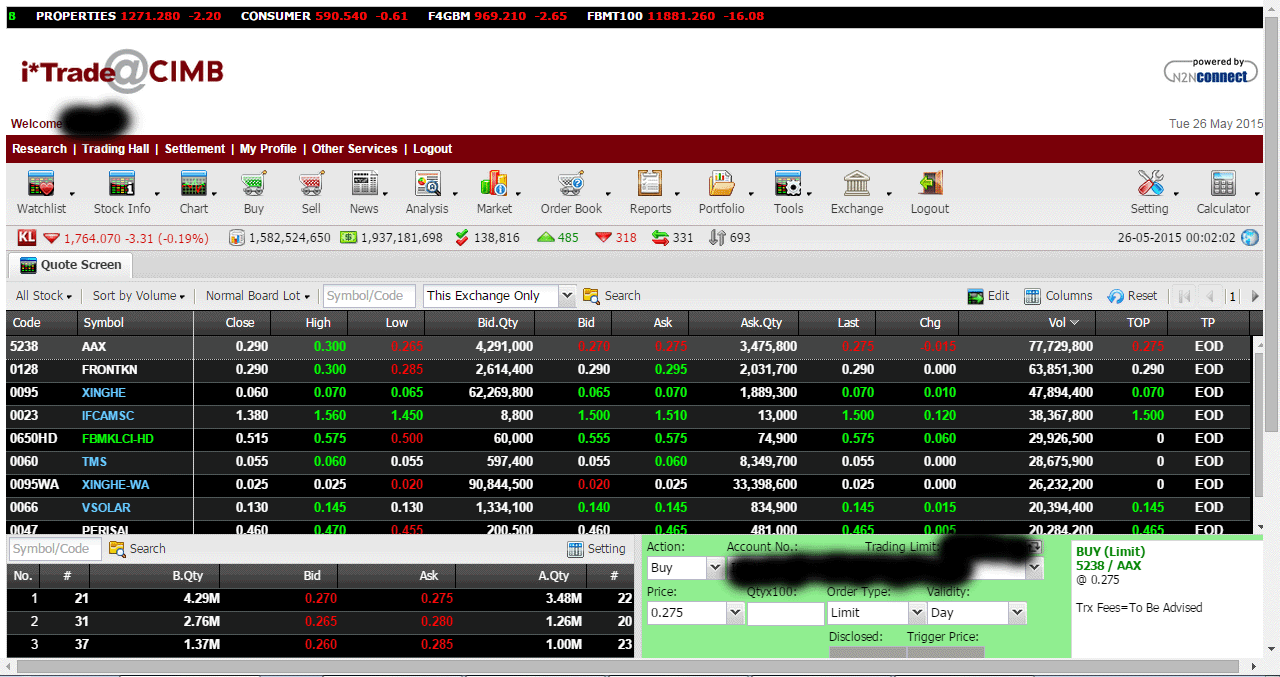Open the Order Book icon
This screenshot has width=1280, height=677.
tap(571, 185)
